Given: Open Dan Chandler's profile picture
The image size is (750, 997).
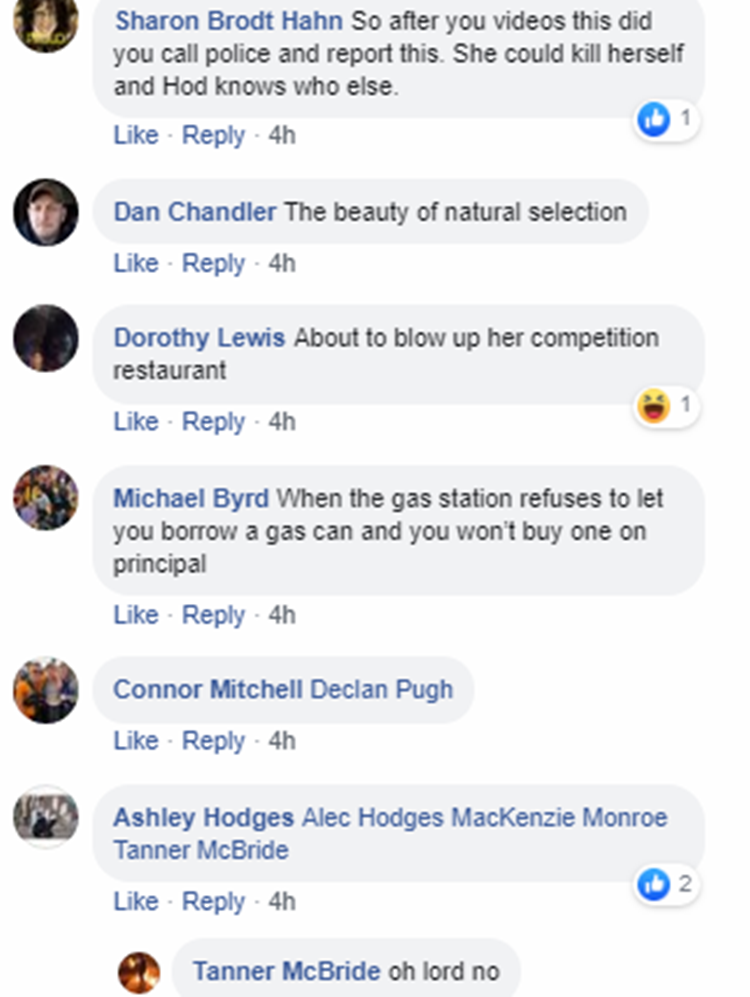Looking at the screenshot, I should (45, 212).
